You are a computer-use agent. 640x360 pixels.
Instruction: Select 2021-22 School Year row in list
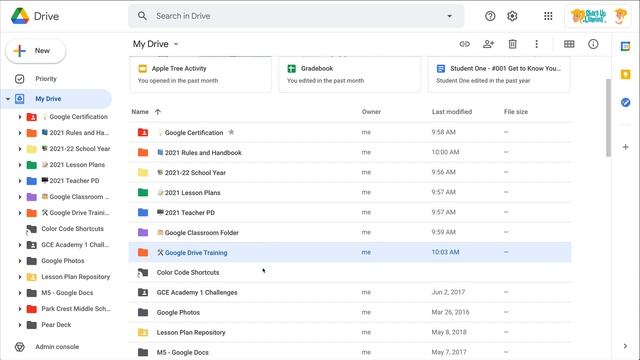point(350,172)
